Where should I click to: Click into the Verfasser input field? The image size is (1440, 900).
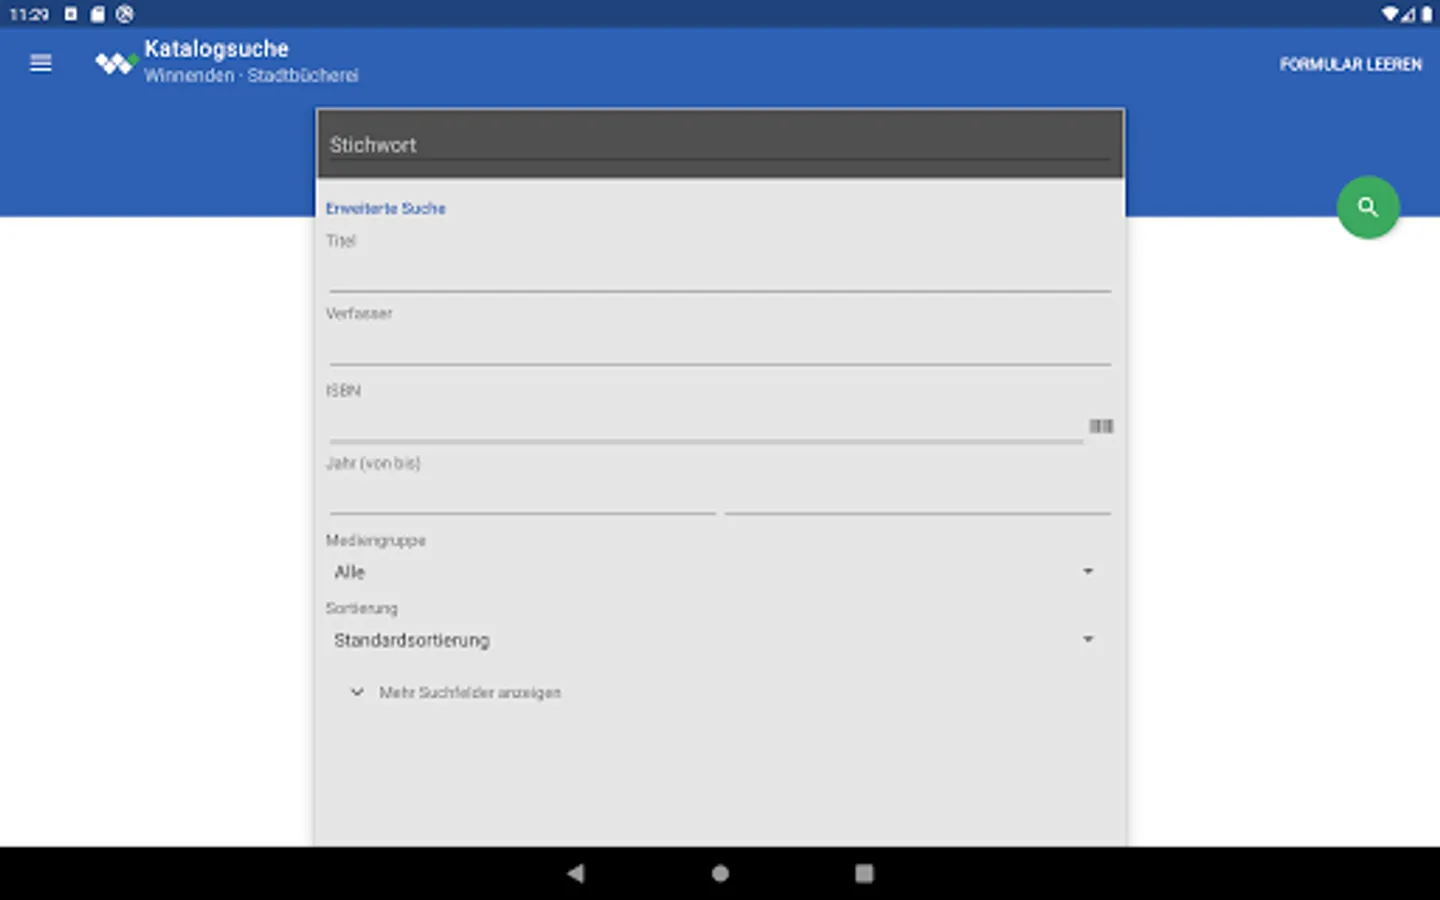click(x=720, y=347)
